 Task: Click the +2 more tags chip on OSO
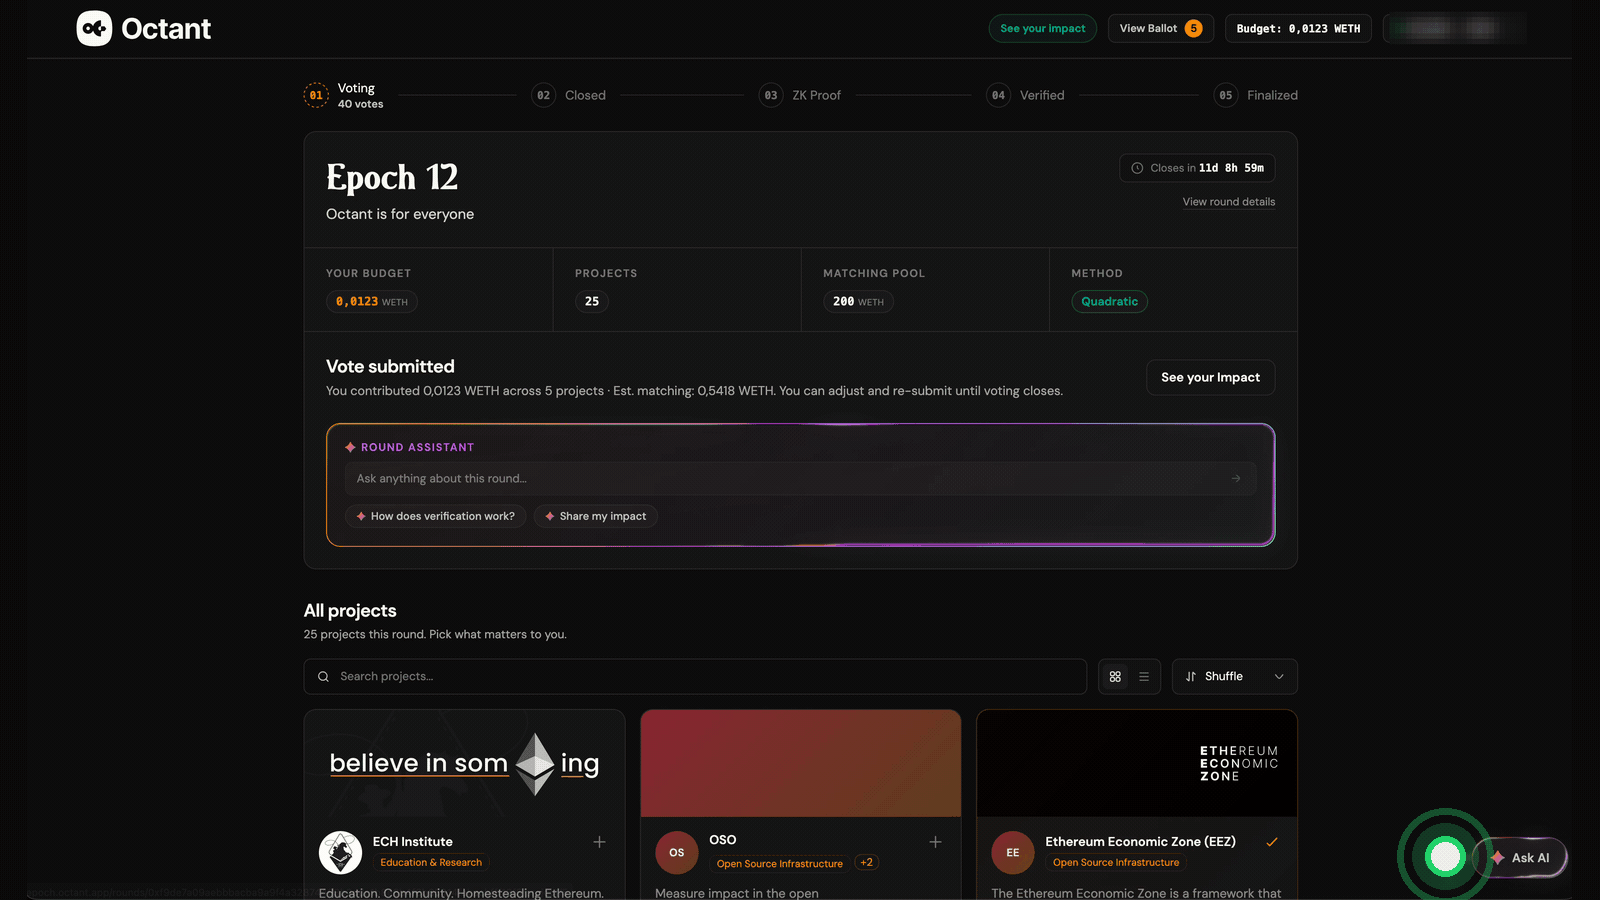point(866,863)
